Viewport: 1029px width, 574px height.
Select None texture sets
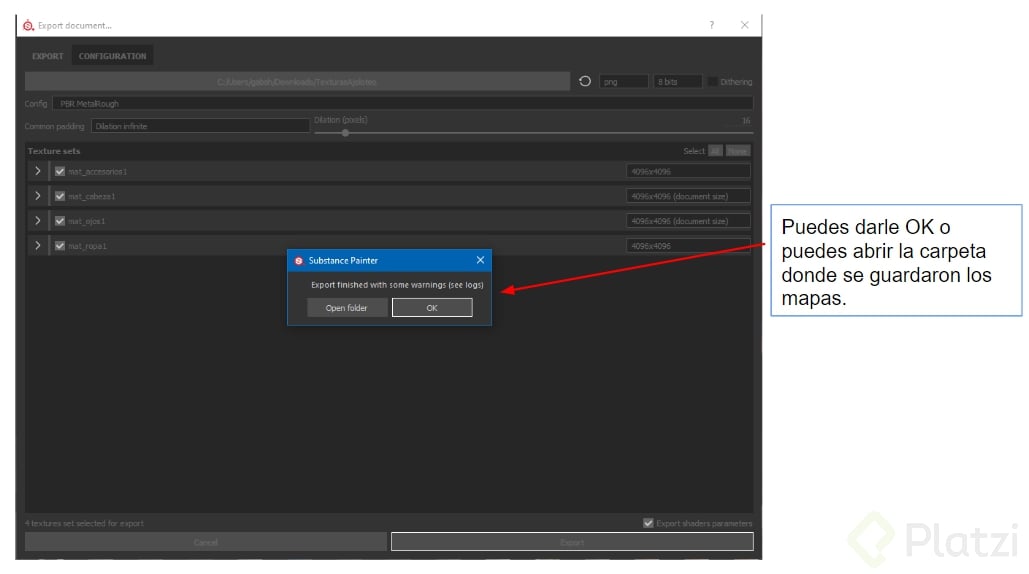(738, 151)
